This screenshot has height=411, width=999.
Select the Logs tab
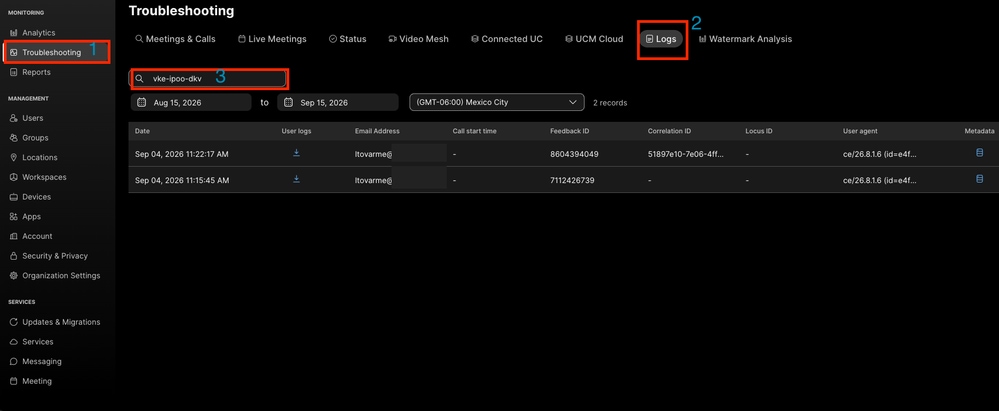click(661, 39)
